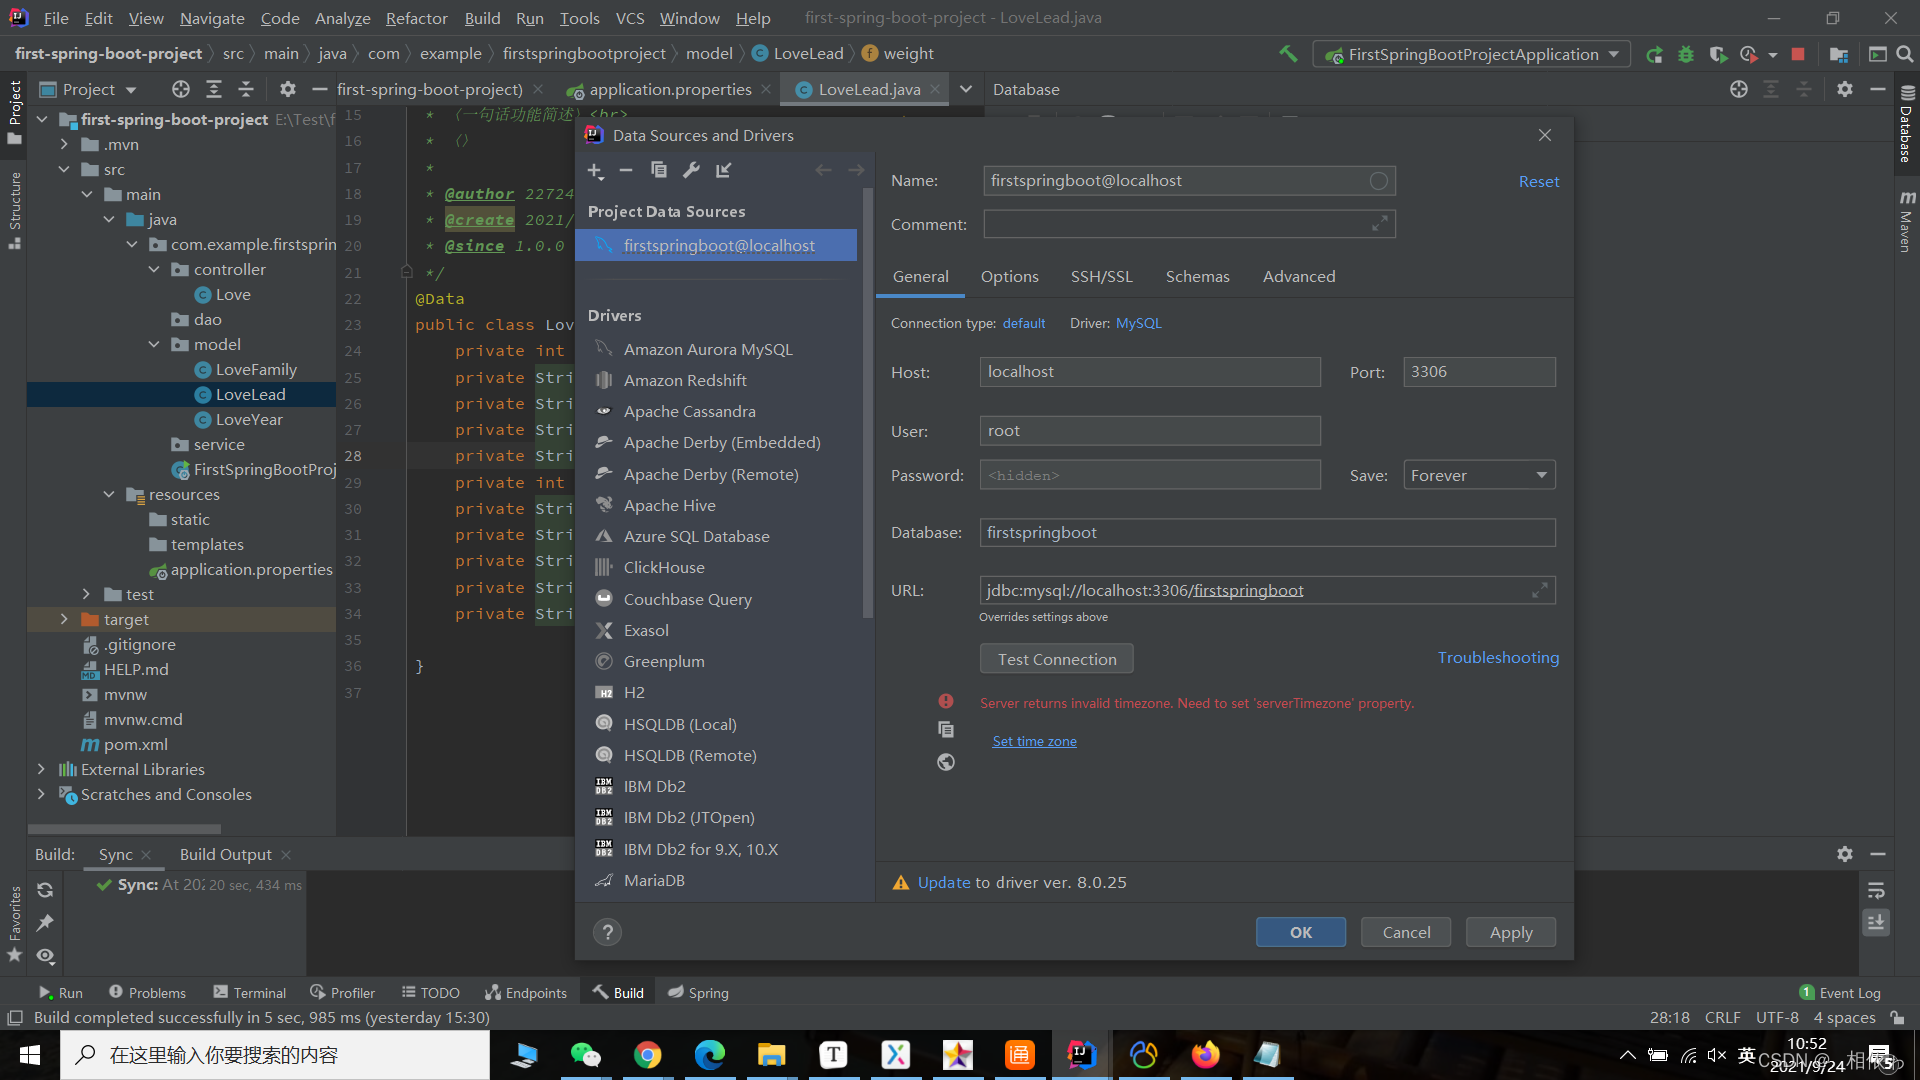The image size is (1920, 1080).
Task: Cancel the Data Sources dialog
Action: (1406, 933)
